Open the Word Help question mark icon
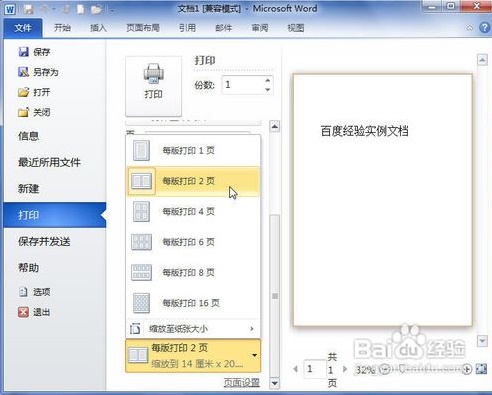This screenshot has width=492, height=395. 484,28
